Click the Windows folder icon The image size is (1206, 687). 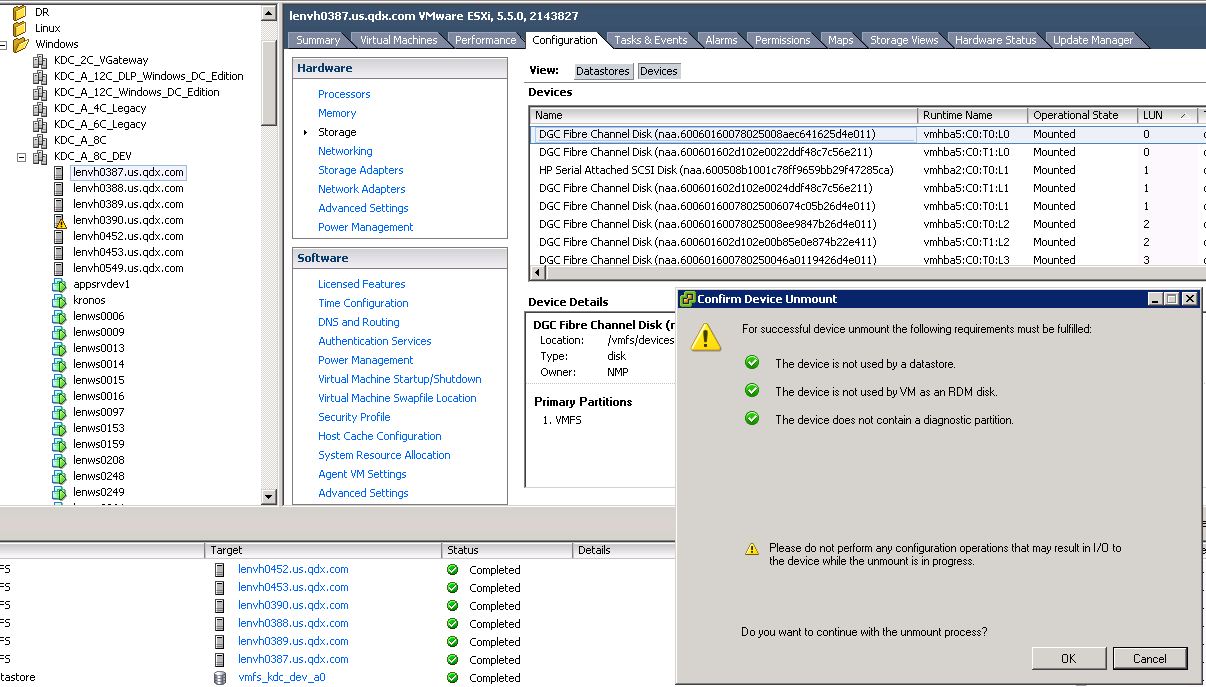pyautogui.click(x=20, y=44)
